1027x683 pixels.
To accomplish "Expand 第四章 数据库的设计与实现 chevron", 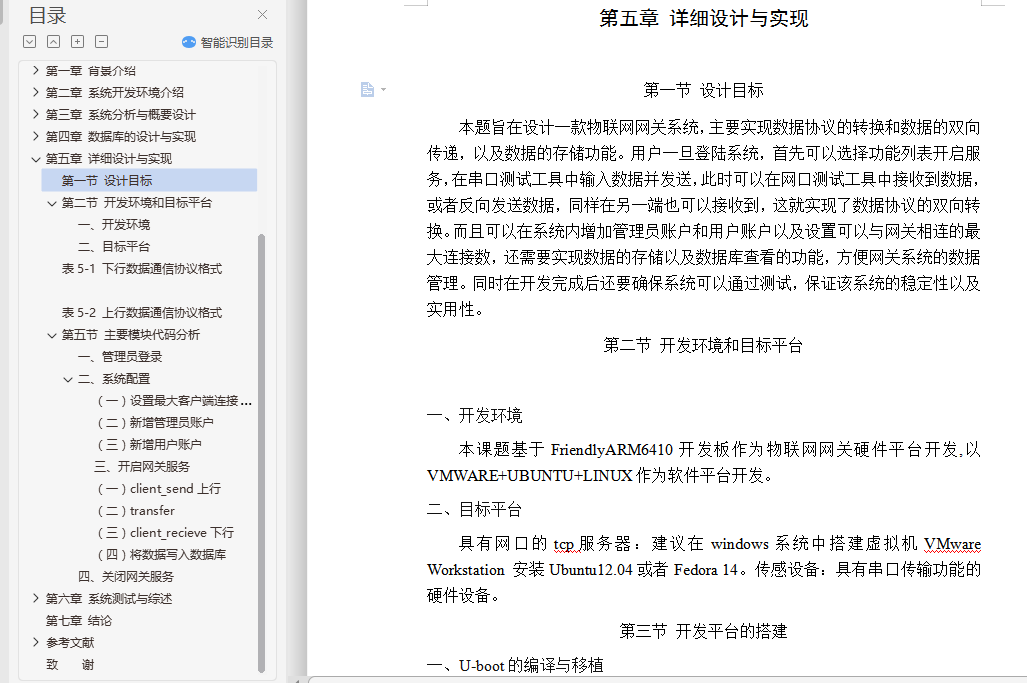I will click(x=35, y=136).
